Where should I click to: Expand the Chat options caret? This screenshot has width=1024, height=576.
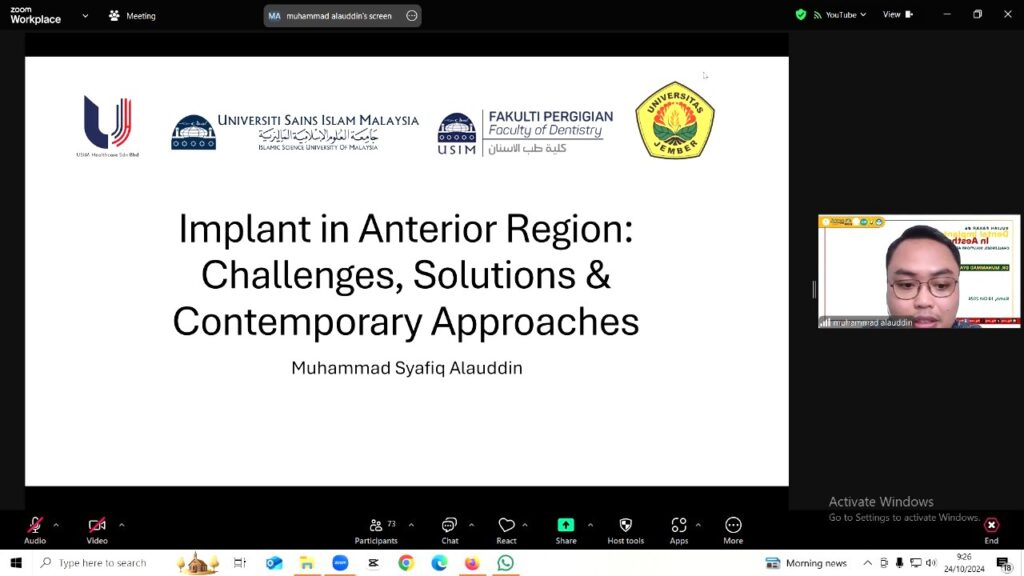[x=472, y=525]
